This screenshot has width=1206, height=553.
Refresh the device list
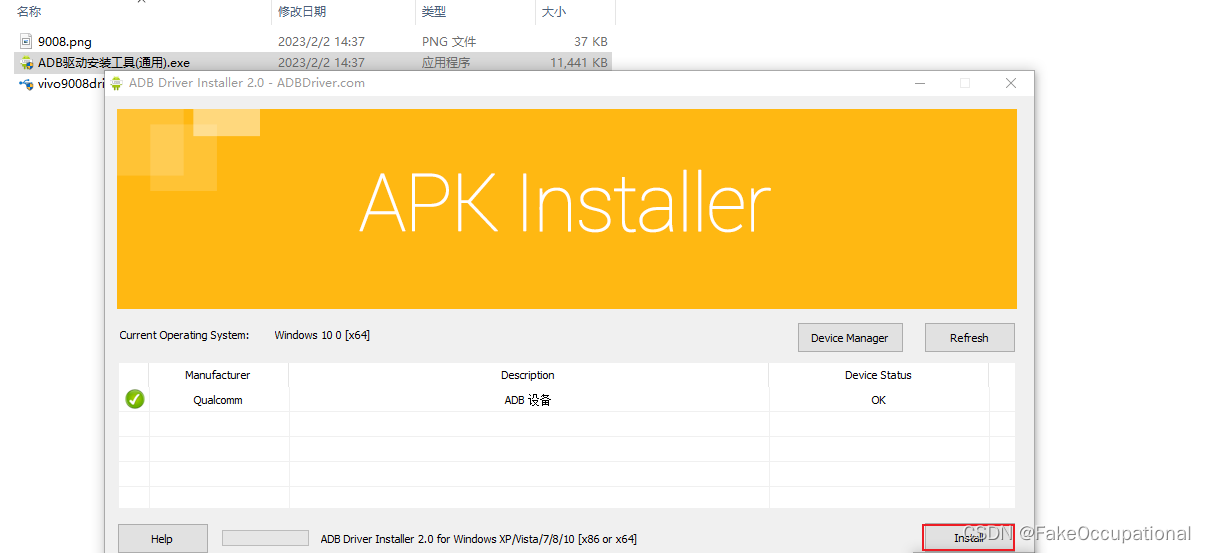point(969,338)
